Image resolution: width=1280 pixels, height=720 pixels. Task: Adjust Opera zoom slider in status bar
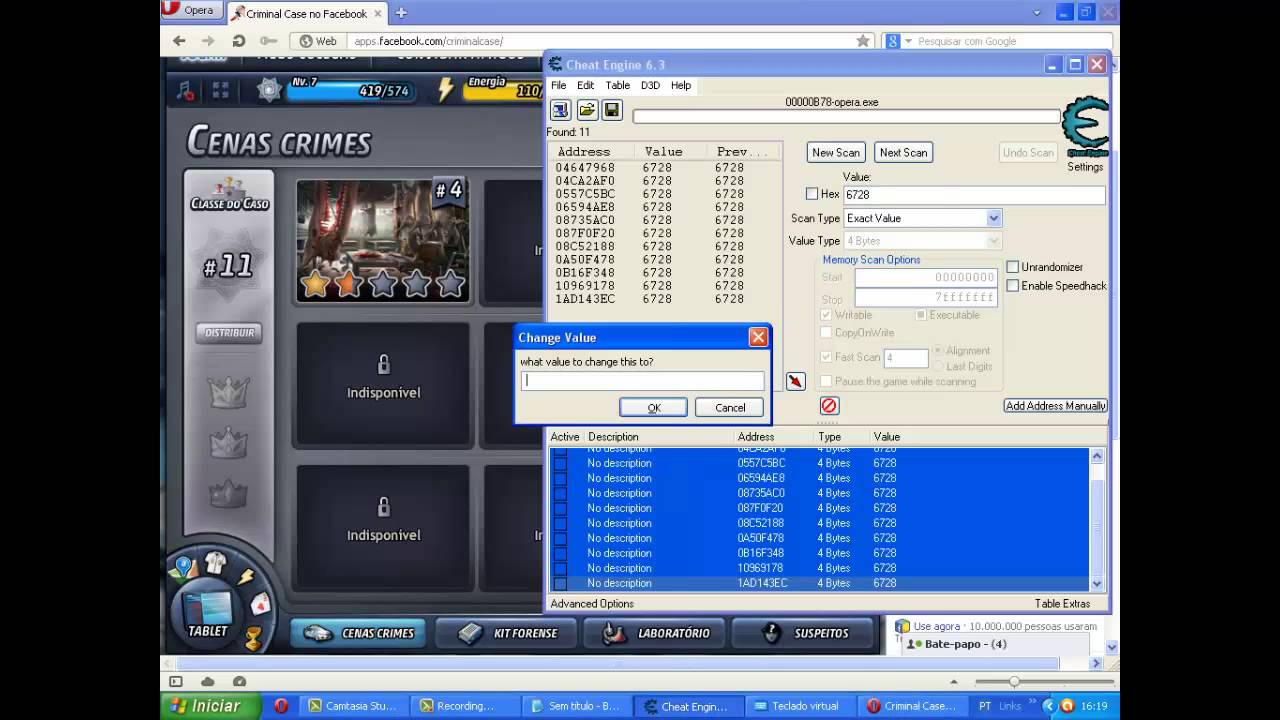(1014, 682)
